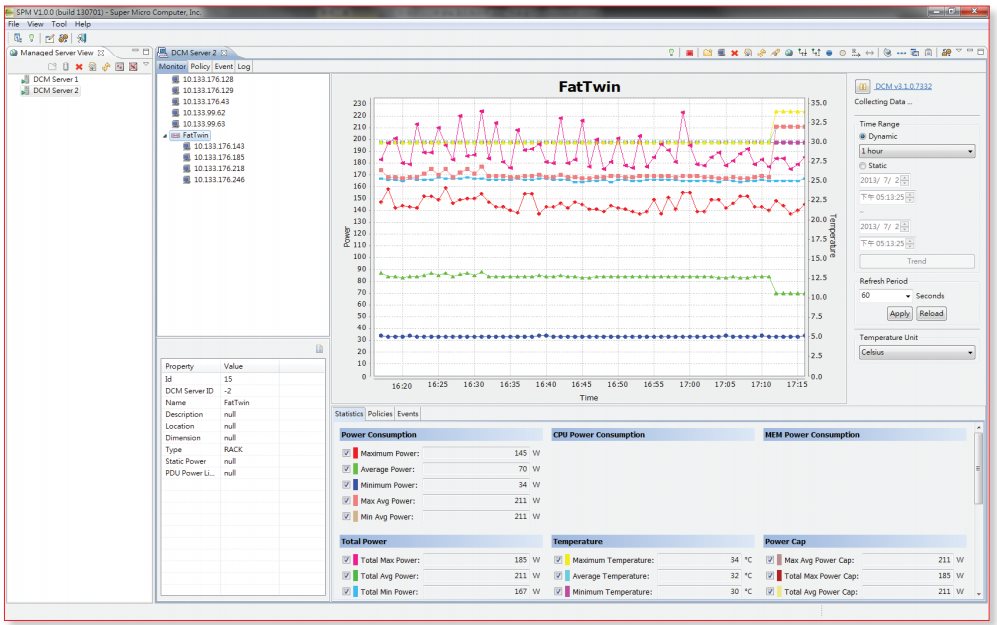Click the red stop square icon in DCM Server 2 toolbar
This screenshot has width=997, height=625.
689,53
